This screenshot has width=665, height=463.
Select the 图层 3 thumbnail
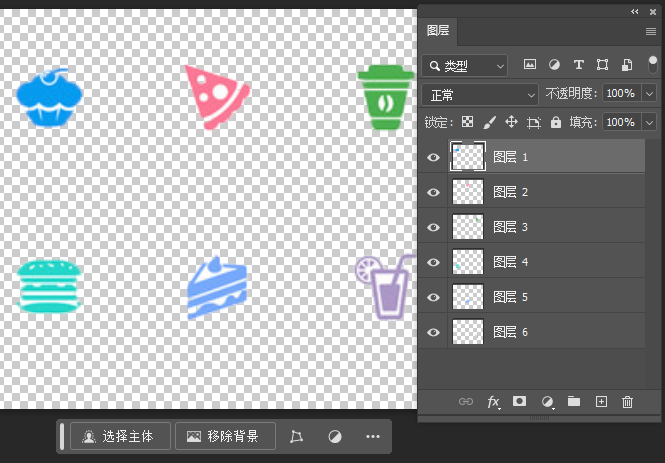coord(467,227)
